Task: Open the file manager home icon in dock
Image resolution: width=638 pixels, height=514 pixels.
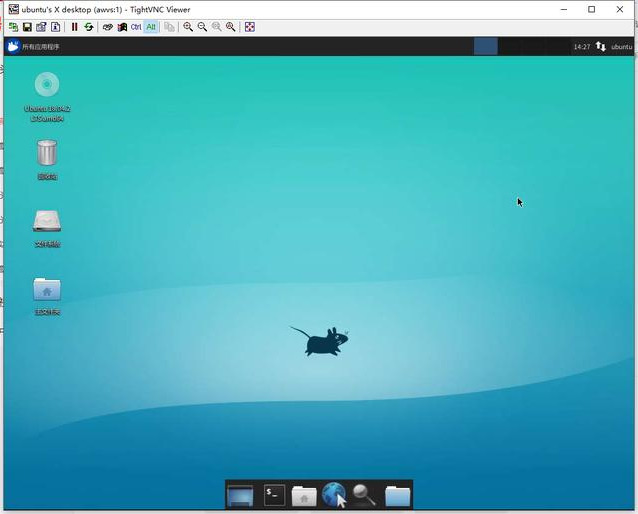Action: coord(304,496)
